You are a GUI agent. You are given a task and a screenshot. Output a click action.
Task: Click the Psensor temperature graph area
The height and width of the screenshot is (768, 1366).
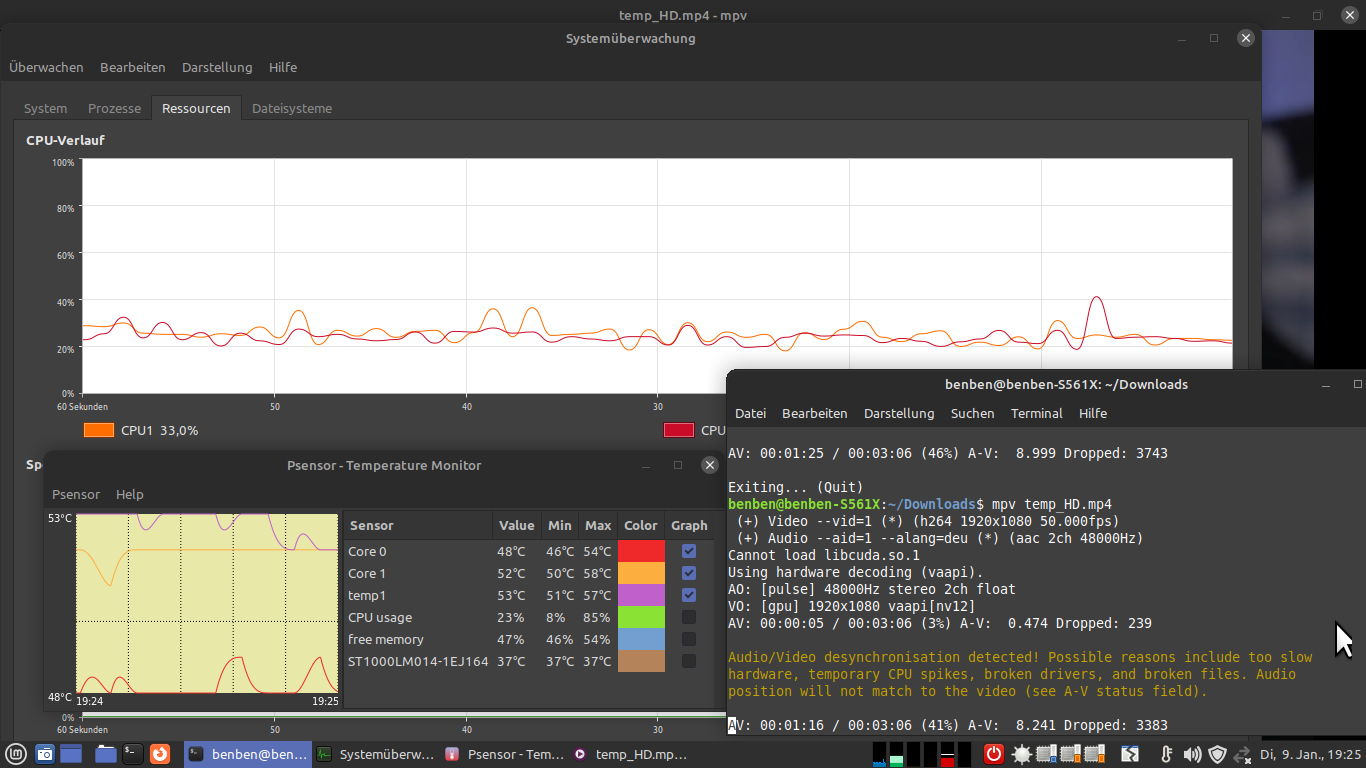click(207, 604)
